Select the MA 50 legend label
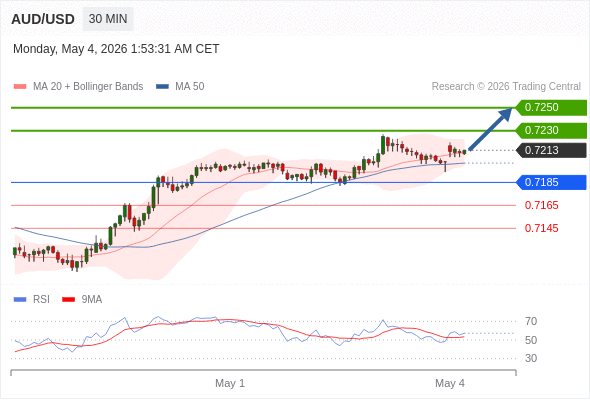The image size is (590, 400). [x=190, y=87]
